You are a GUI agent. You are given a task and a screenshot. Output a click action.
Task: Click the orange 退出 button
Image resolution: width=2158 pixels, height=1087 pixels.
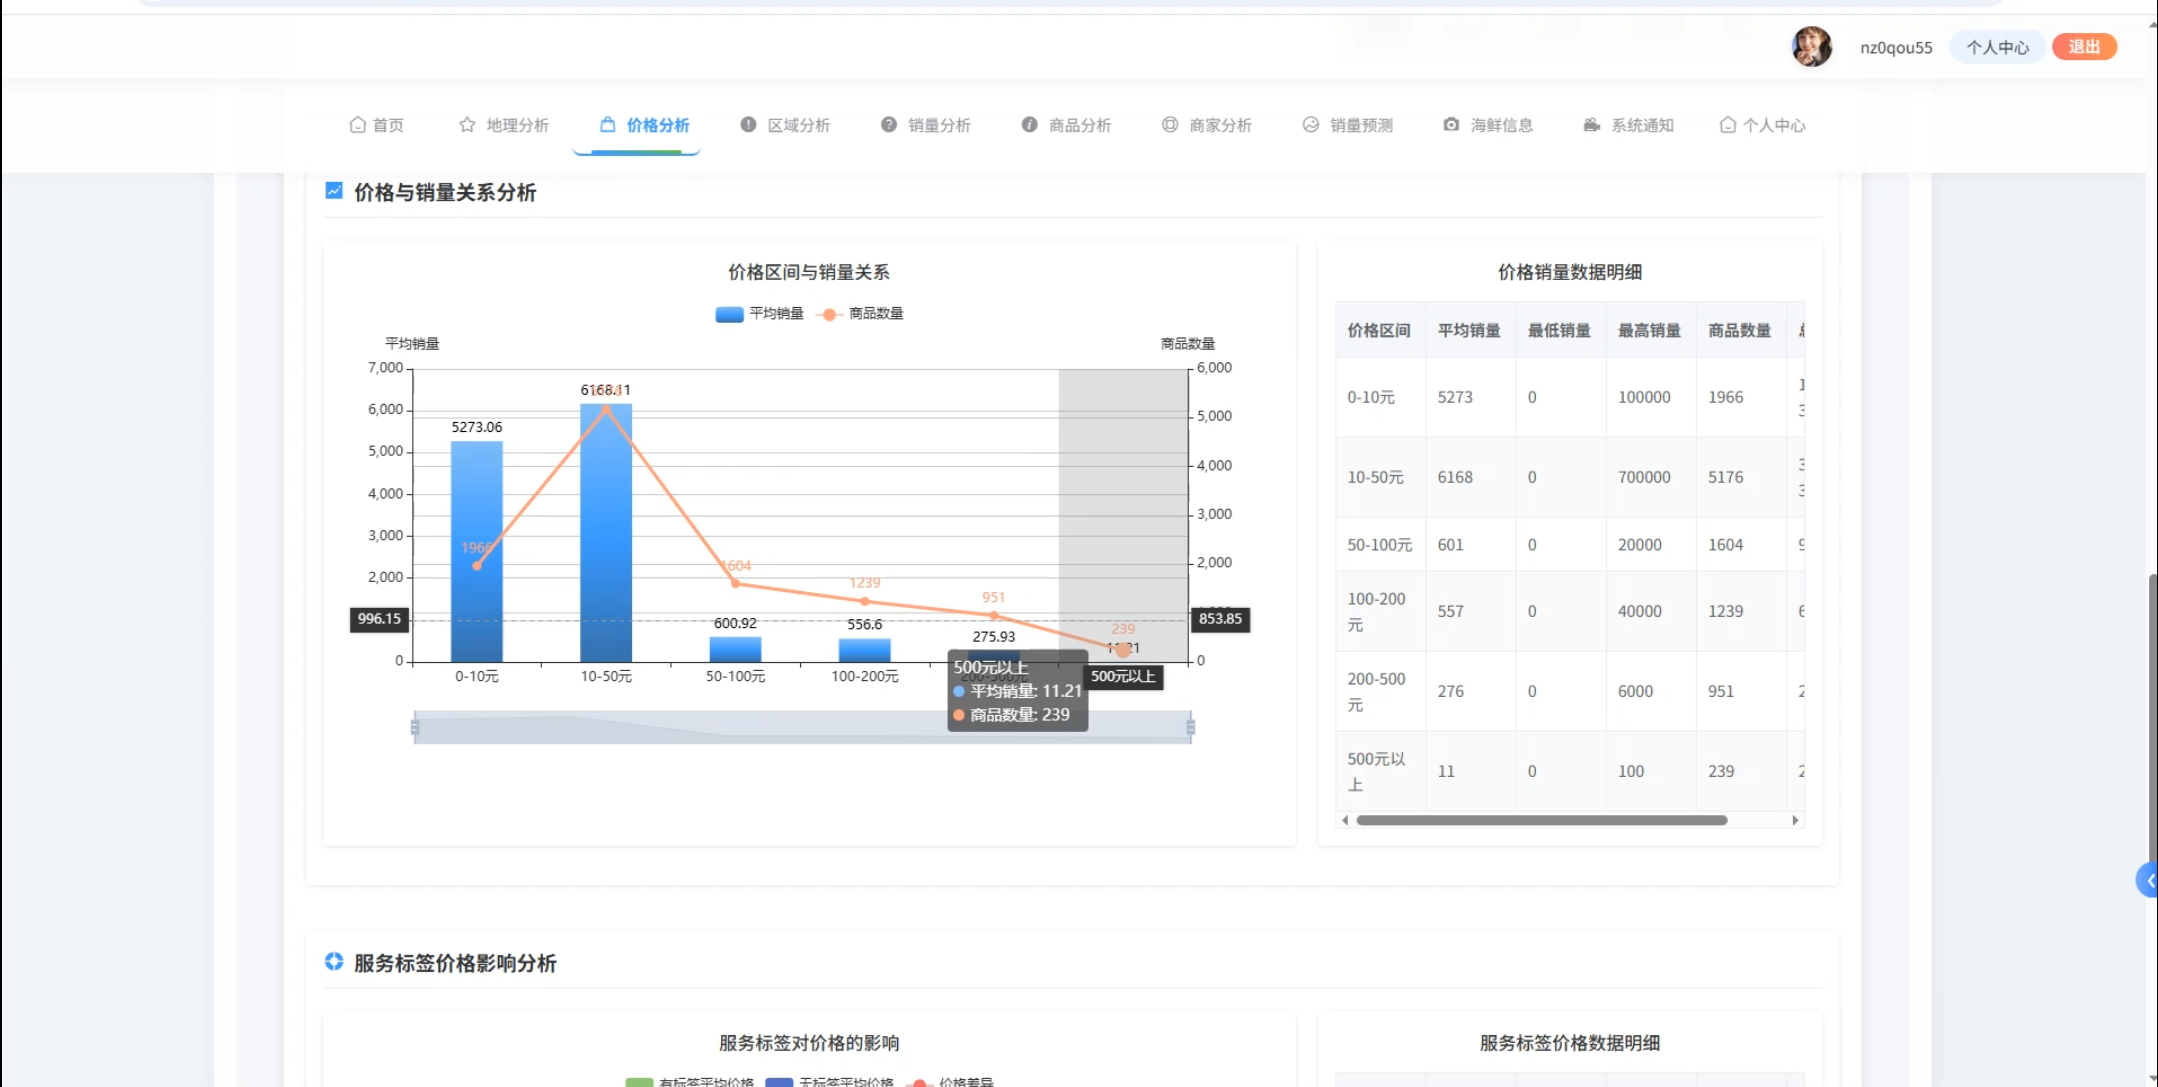tap(2084, 47)
